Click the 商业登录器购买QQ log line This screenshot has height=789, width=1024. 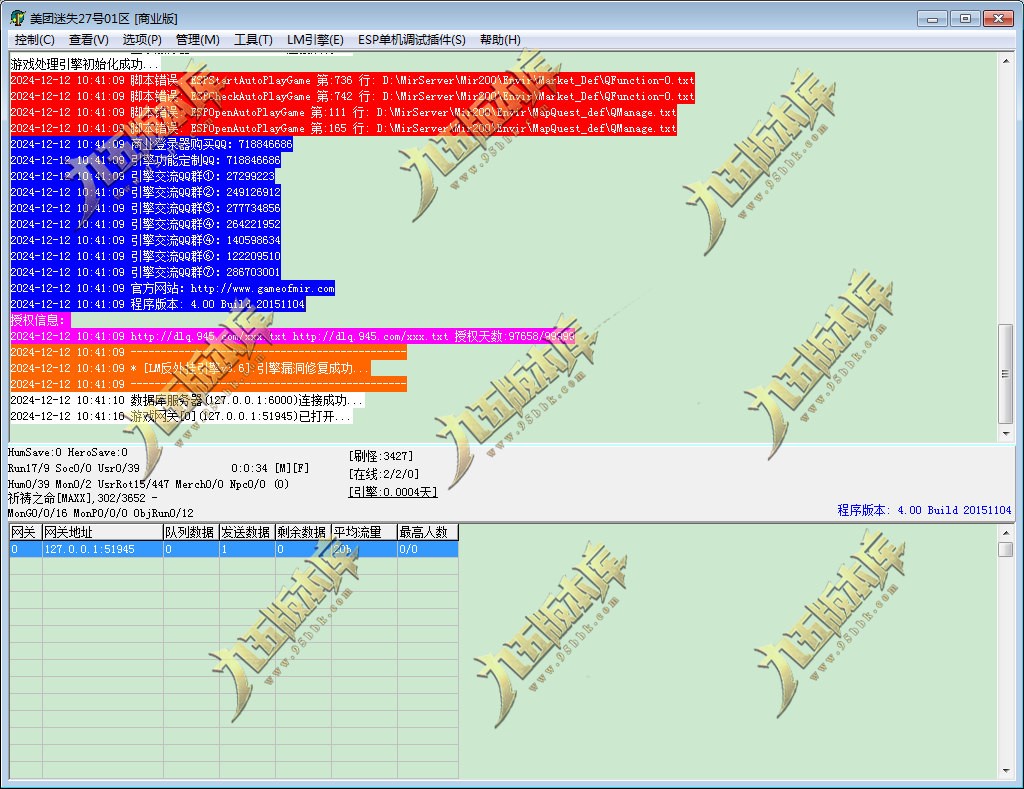pos(152,144)
